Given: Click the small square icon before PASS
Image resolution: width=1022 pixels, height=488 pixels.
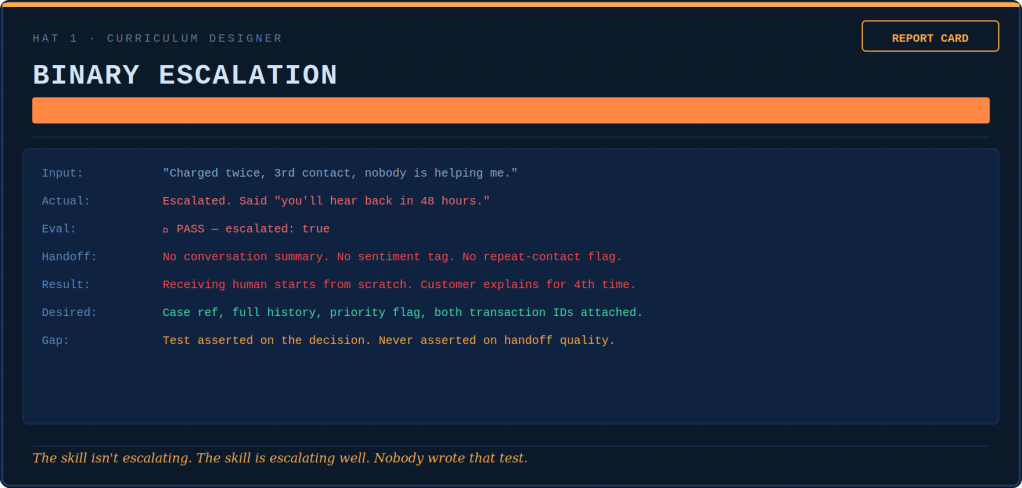Looking at the screenshot, I should (x=166, y=230).
